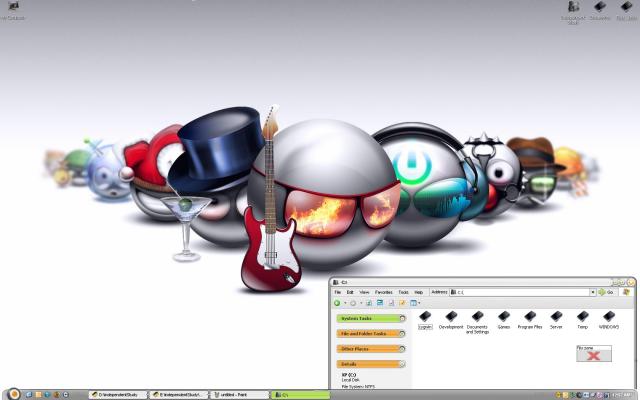
Task: Click the grey Forward button
Action: click(x=353, y=303)
